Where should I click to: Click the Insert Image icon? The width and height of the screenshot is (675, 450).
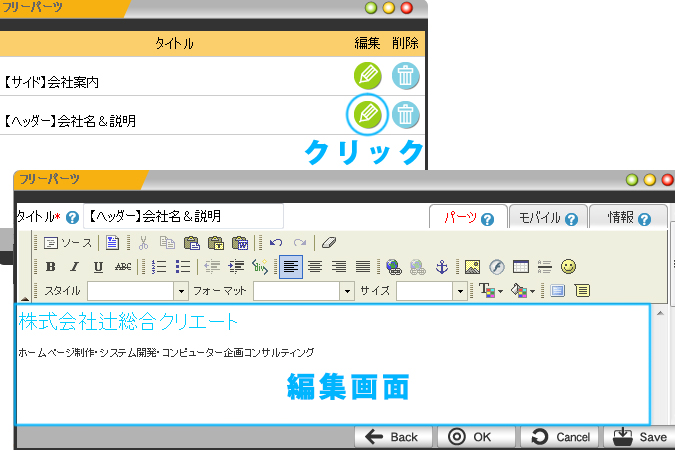click(x=472, y=267)
